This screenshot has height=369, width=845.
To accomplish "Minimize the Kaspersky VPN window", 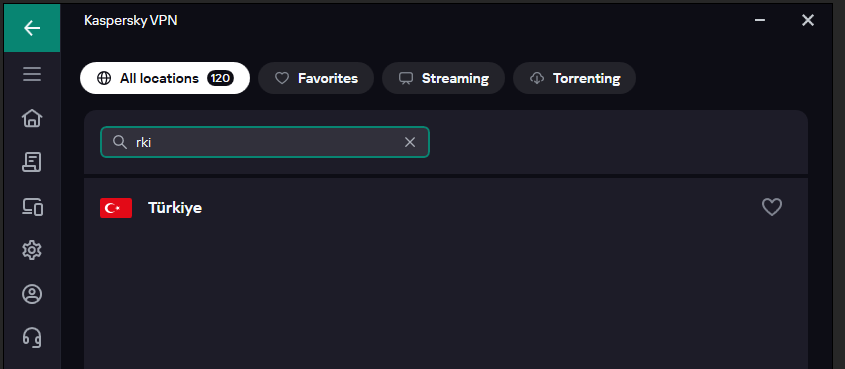I will (x=760, y=20).
